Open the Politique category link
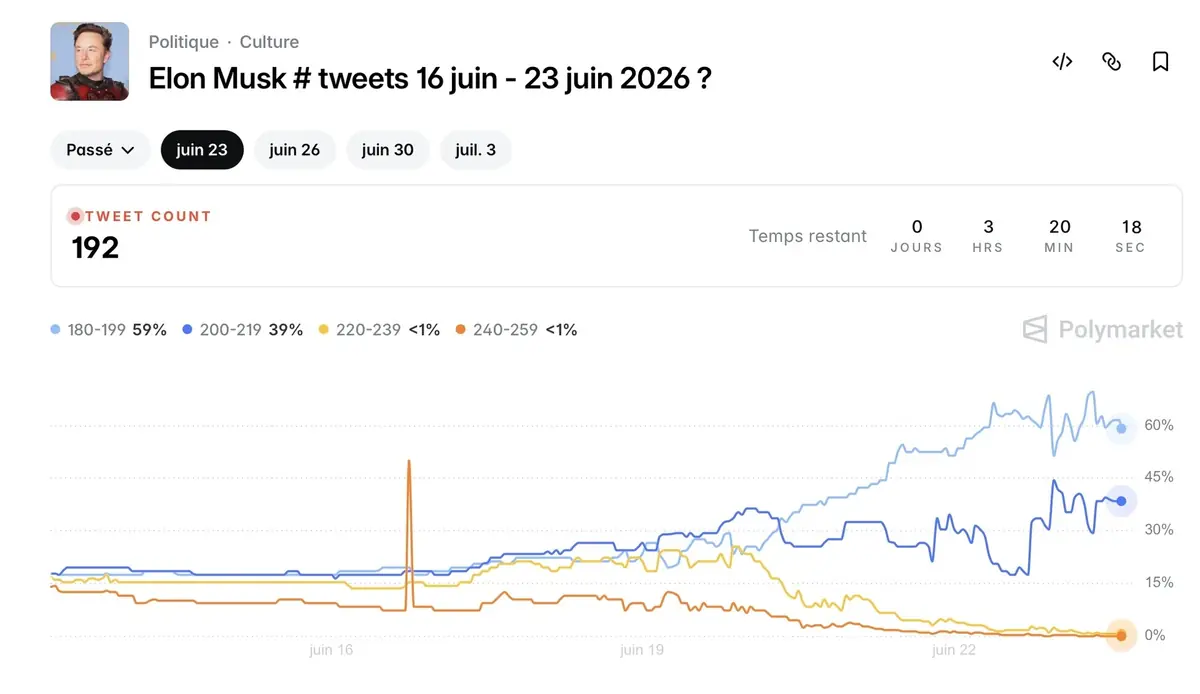 point(184,42)
